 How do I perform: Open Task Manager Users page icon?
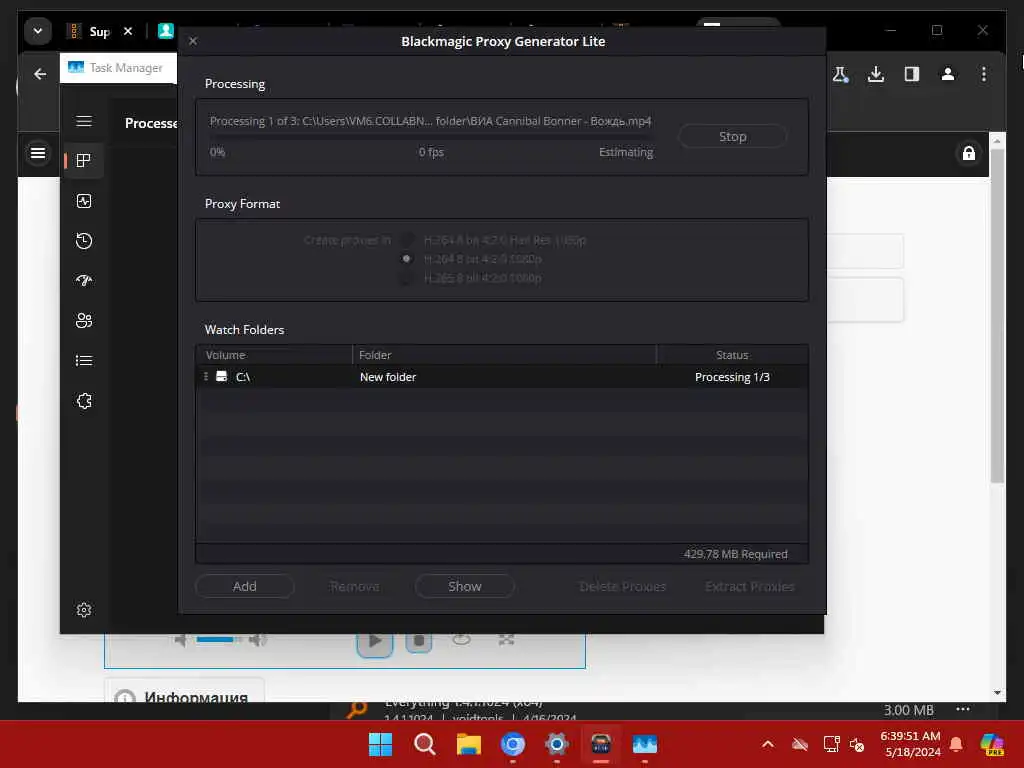coord(84,321)
